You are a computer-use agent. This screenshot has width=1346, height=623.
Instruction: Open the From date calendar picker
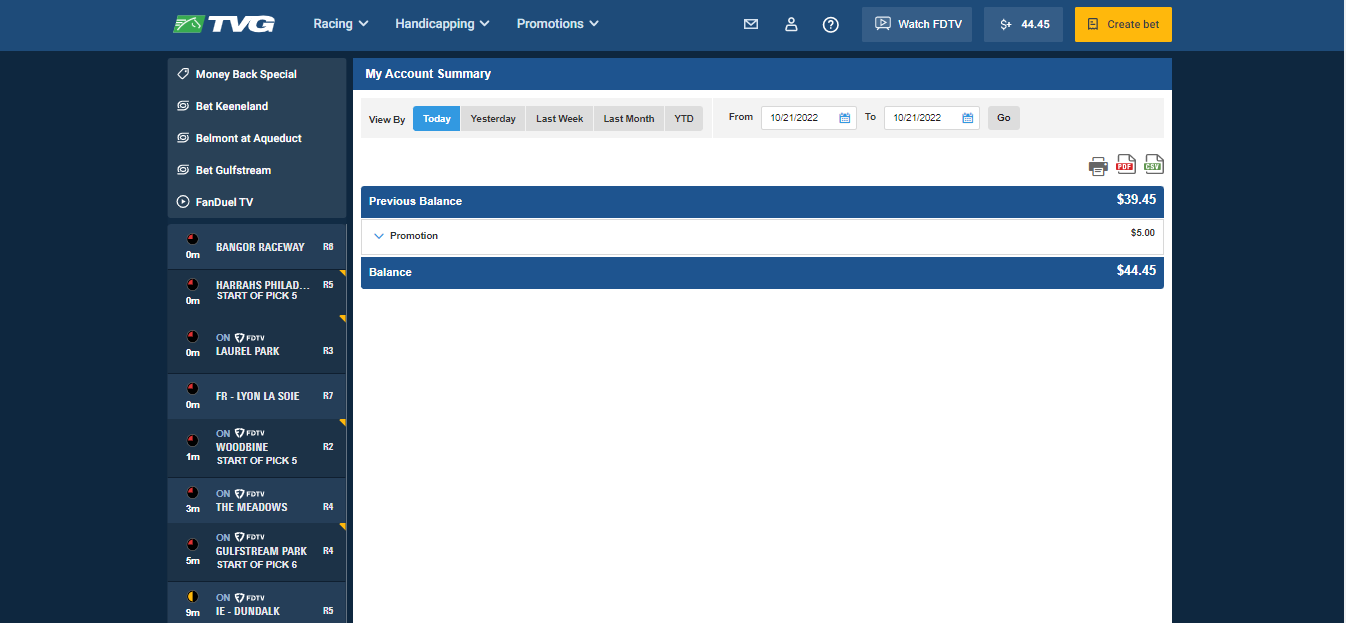click(x=844, y=118)
